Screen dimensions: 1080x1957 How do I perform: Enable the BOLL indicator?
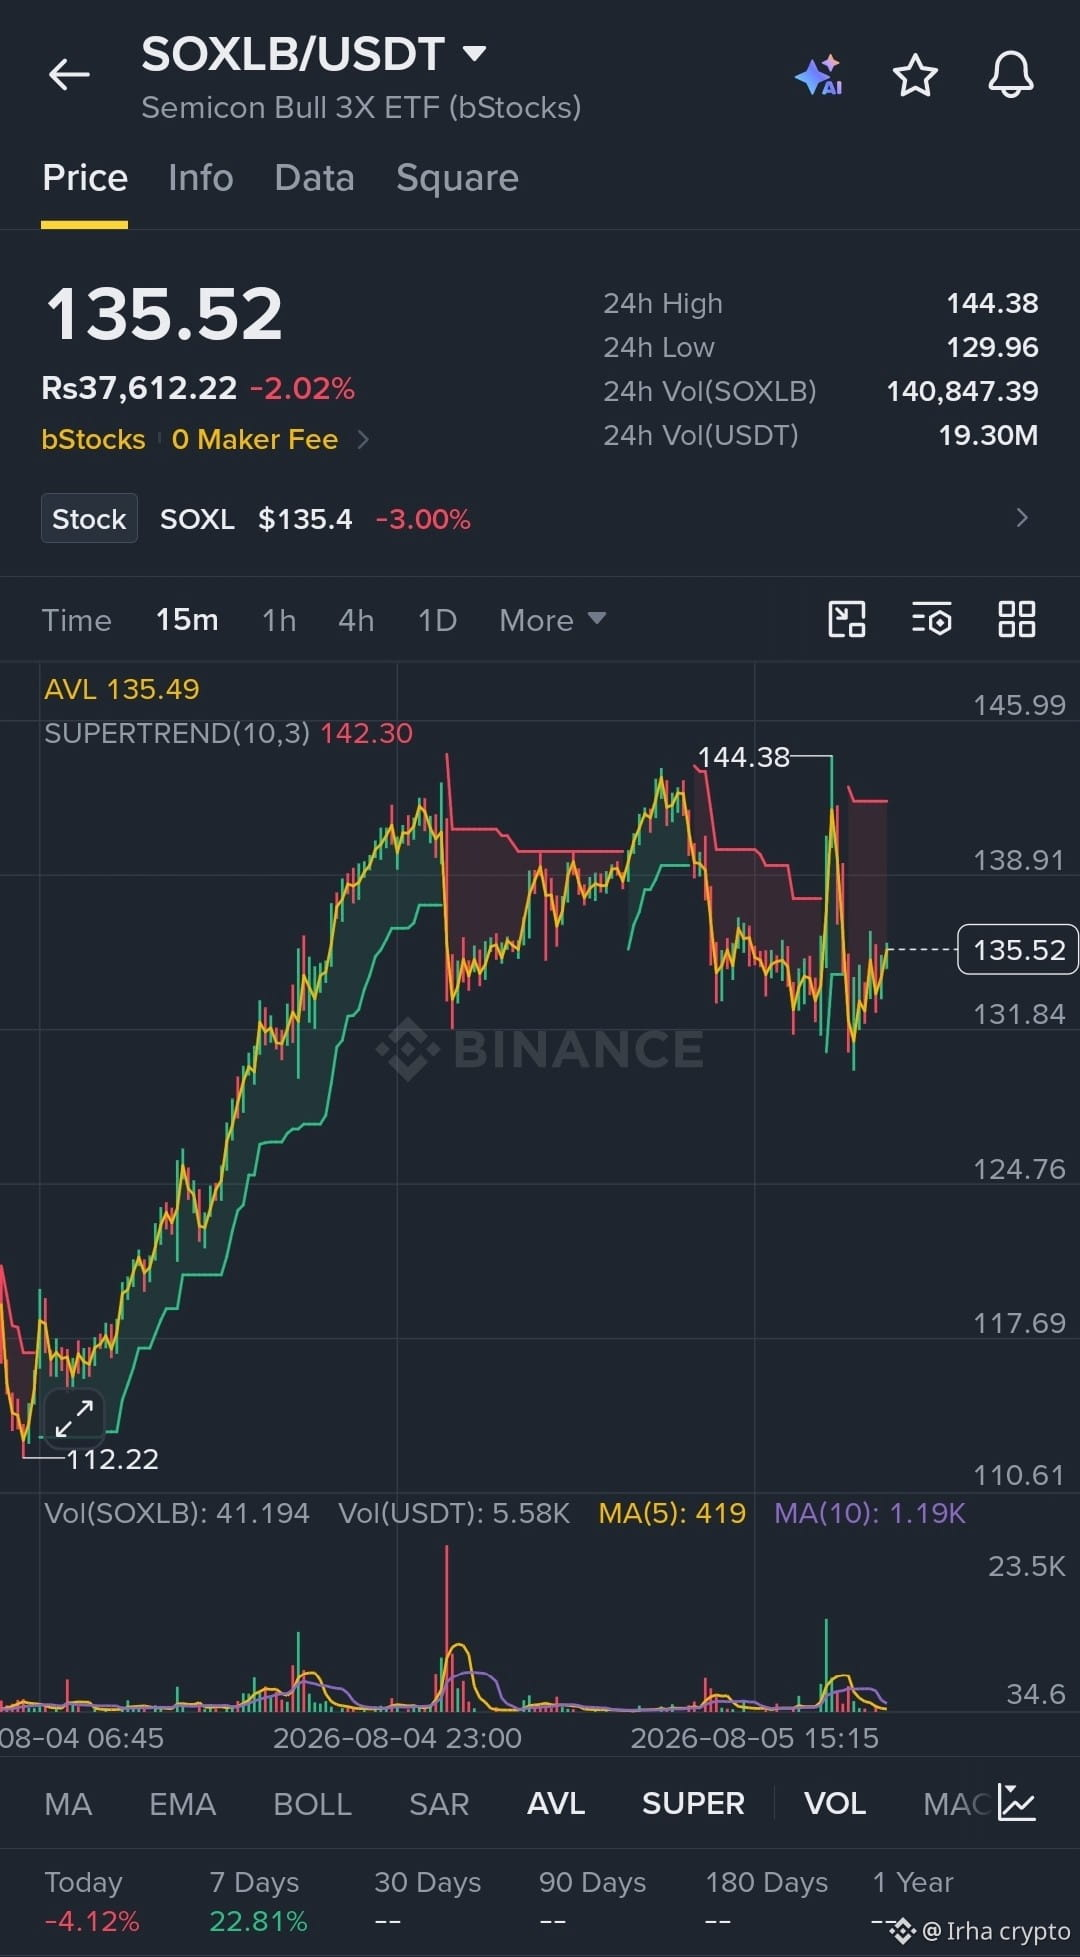tap(312, 1803)
